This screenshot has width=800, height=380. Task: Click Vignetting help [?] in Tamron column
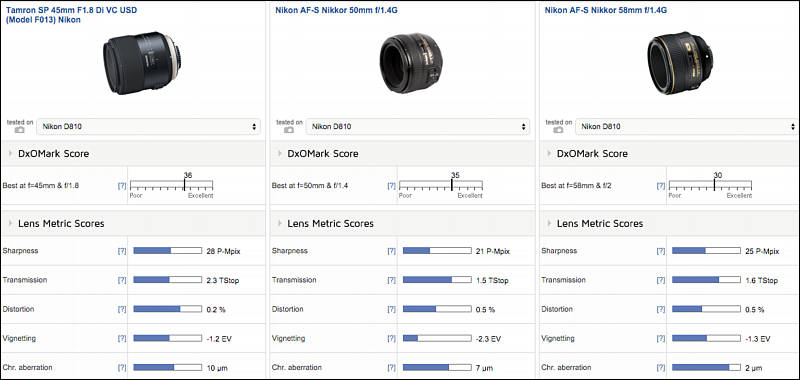[x=121, y=339]
